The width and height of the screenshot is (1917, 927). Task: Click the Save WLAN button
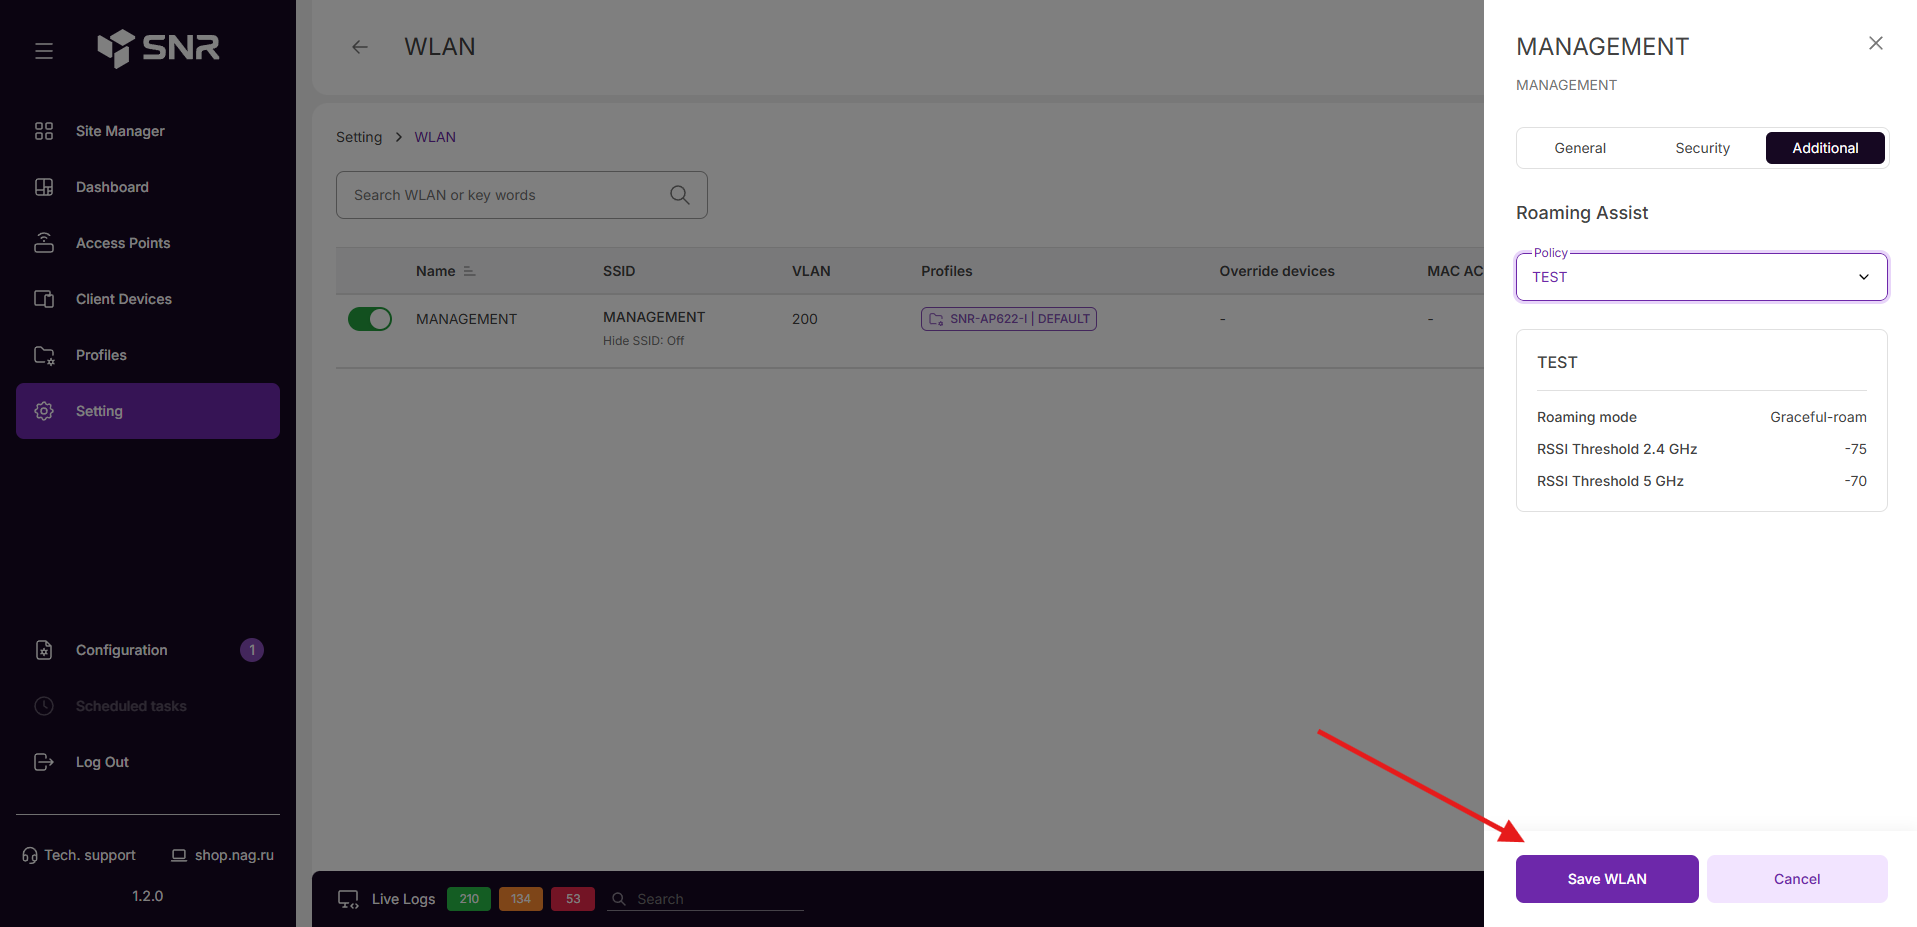[1607, 879]
